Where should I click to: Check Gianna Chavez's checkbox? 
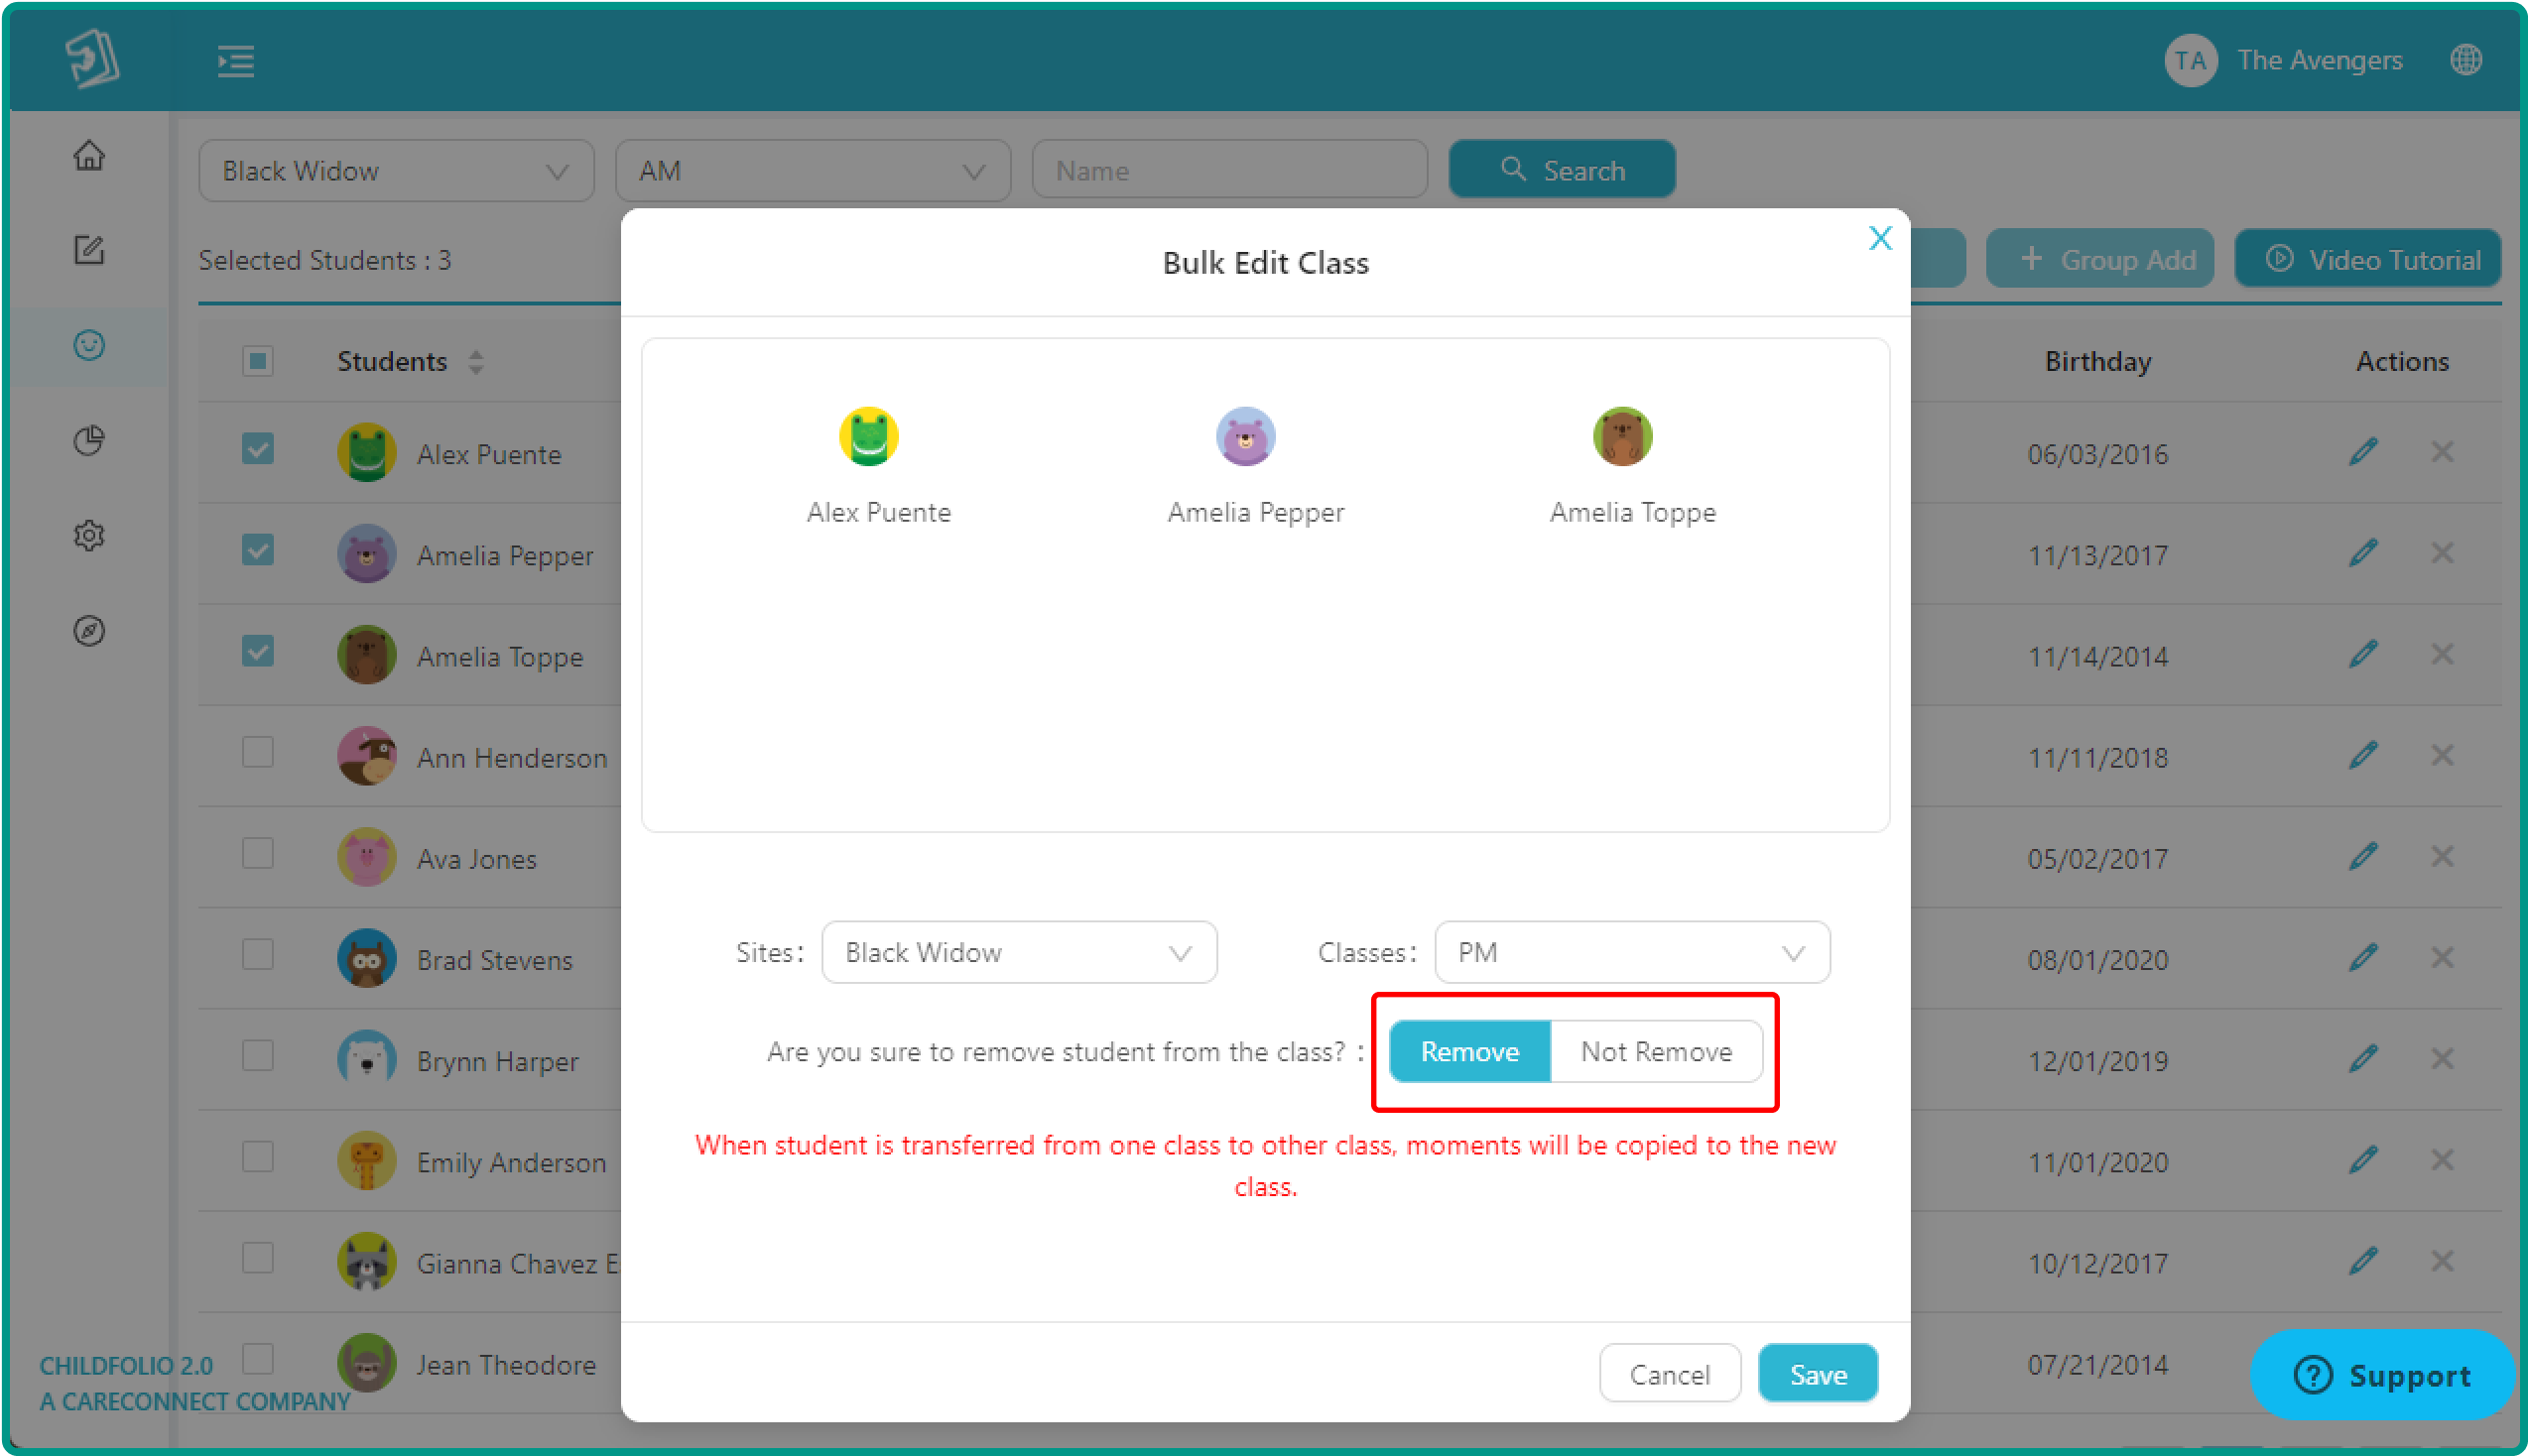click(x=258, y=1257)
